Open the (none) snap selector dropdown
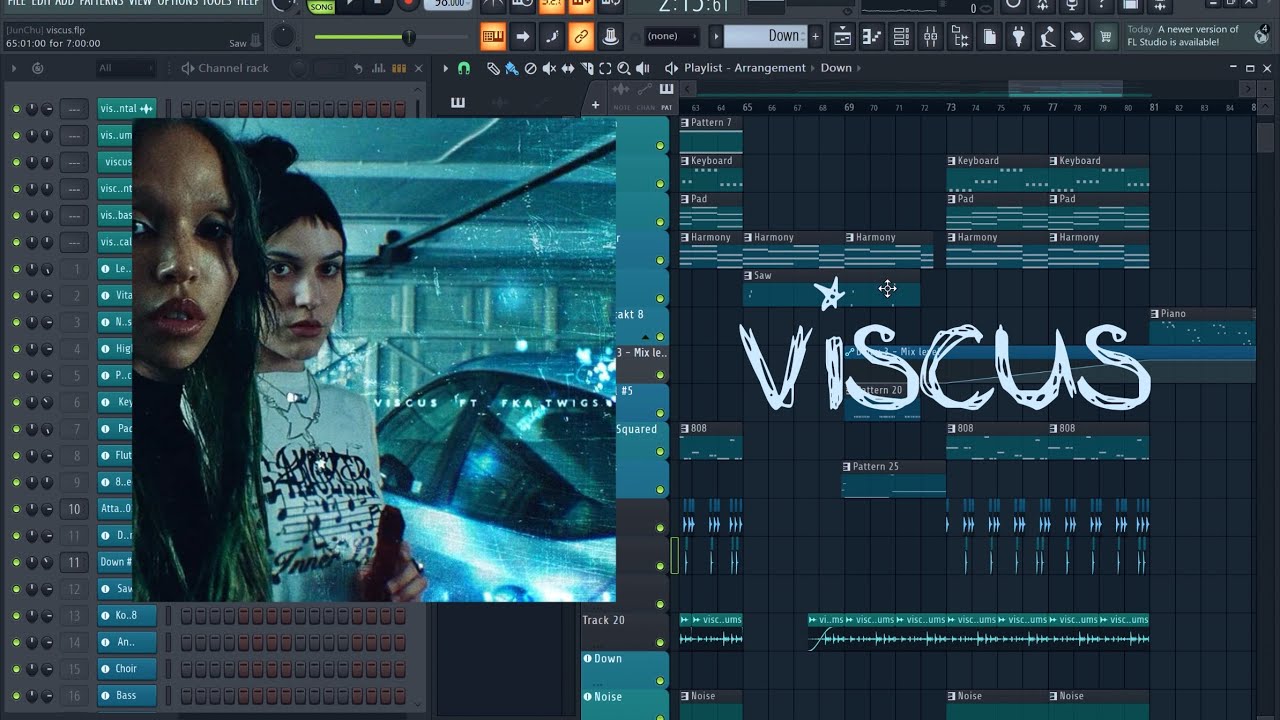Viewport: 1280px width, 720px height. (x=671, y=36)
